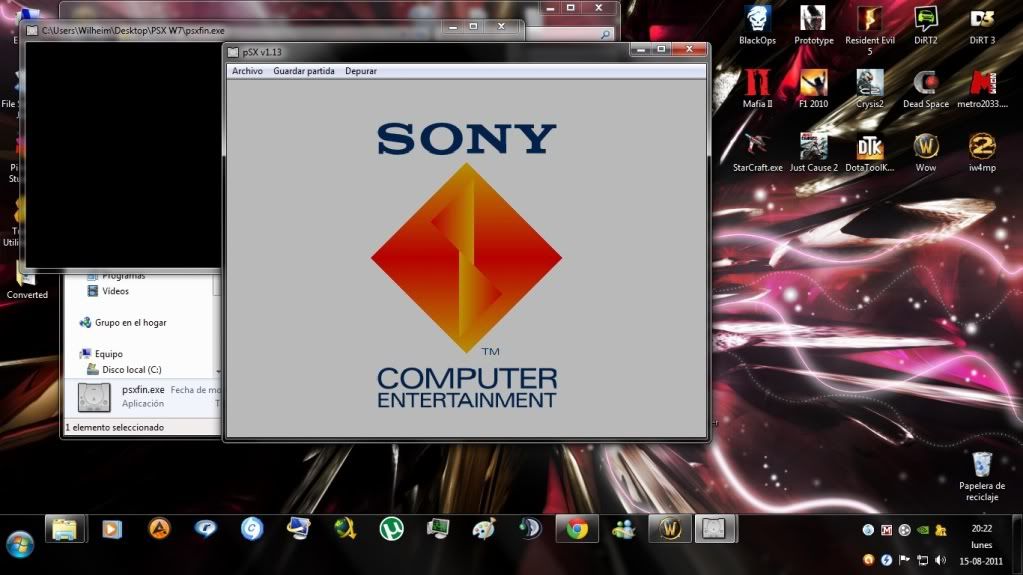This screenshot has width=1023, height=575.
Task: Open the volume speaker tray icon
Action: 940,560
